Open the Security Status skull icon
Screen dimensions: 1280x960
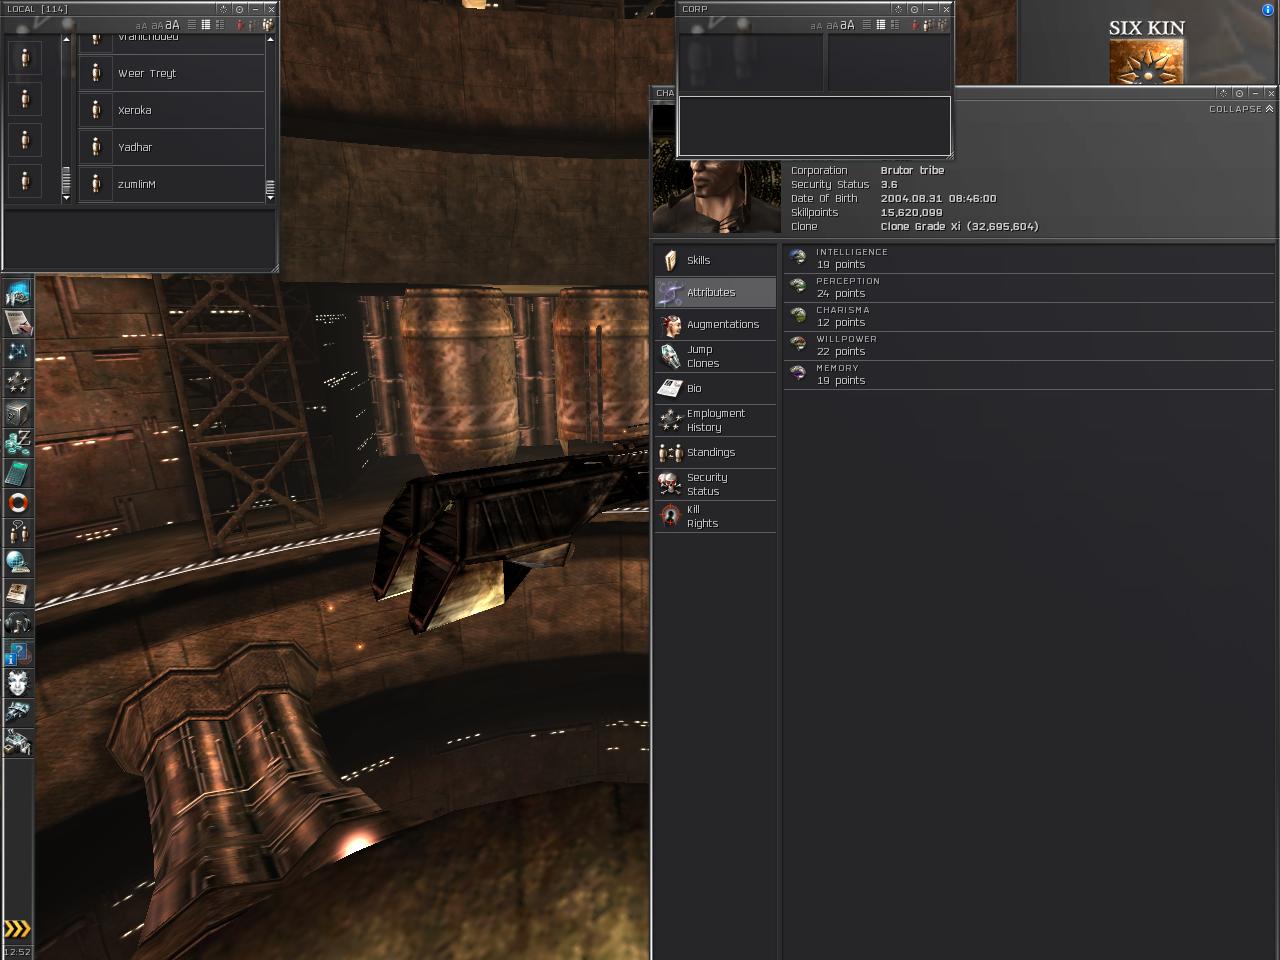pos(670,484)
